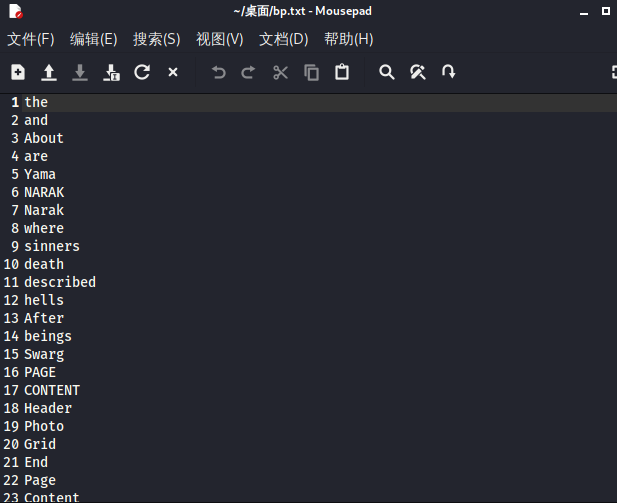
Task: Click the word "described" on line 11
Action: 60,282
